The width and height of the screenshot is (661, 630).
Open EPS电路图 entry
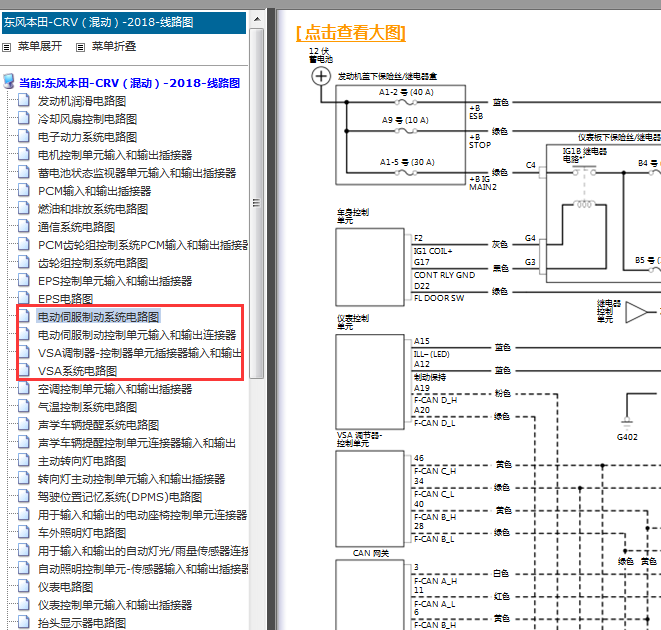tap(65, 299)
